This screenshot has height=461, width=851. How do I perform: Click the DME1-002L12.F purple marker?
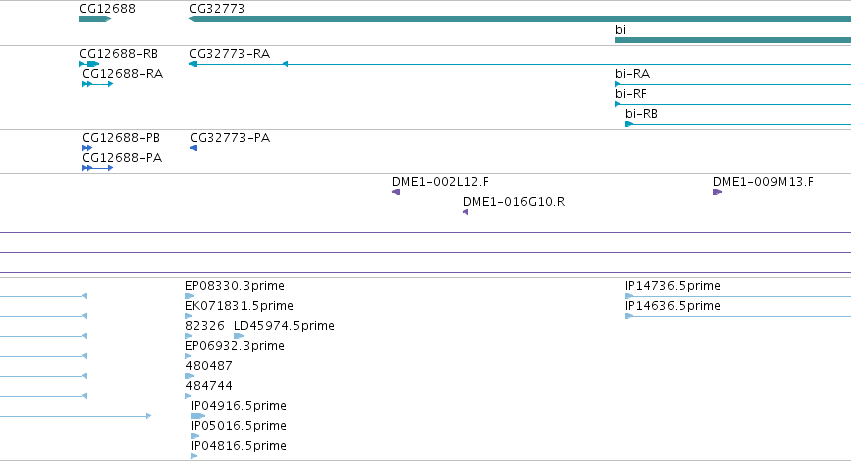coord(396,192)
